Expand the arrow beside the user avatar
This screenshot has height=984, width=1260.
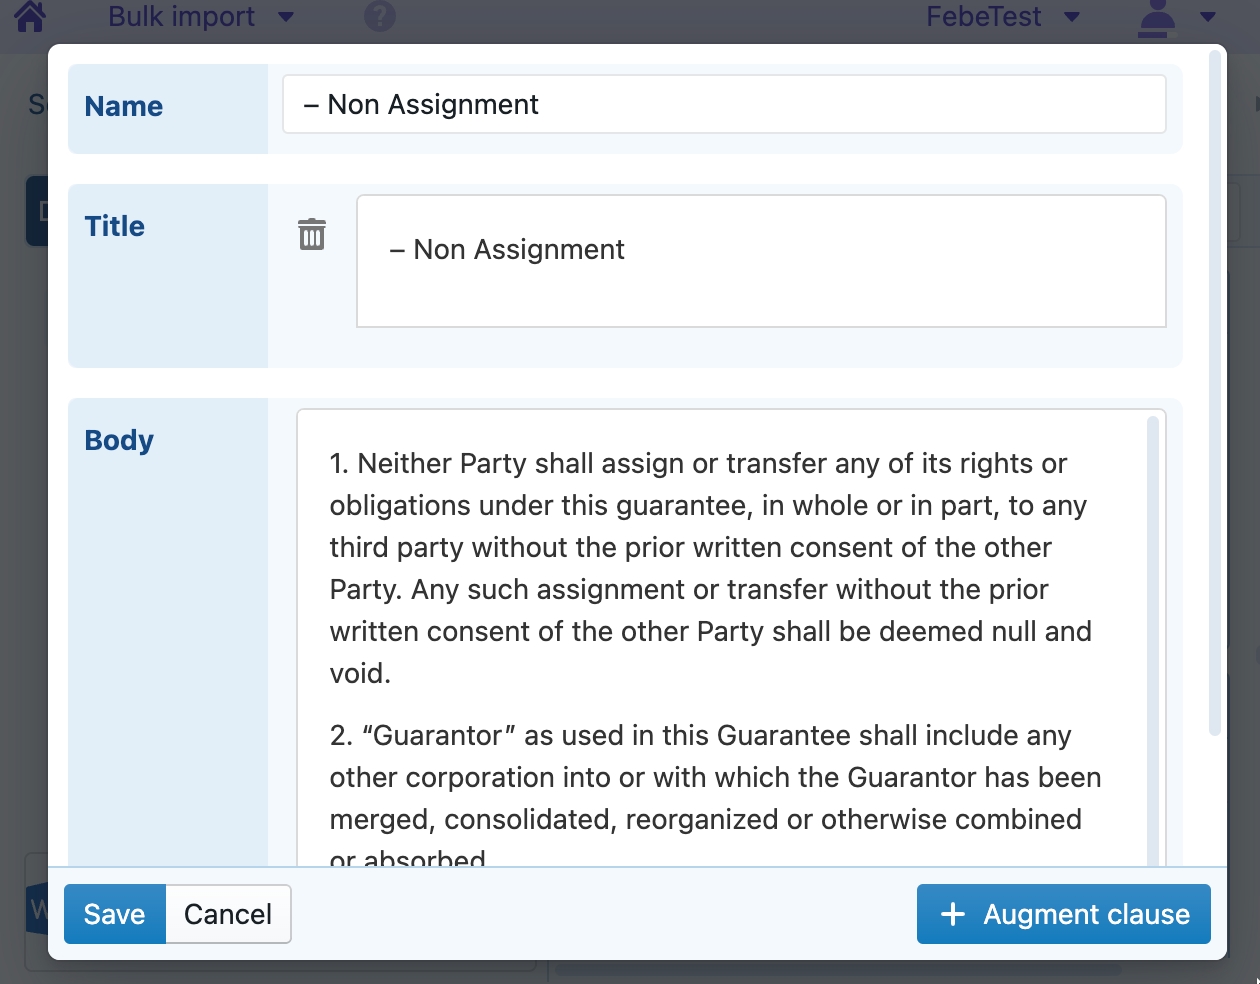(x=1208, y=17)
